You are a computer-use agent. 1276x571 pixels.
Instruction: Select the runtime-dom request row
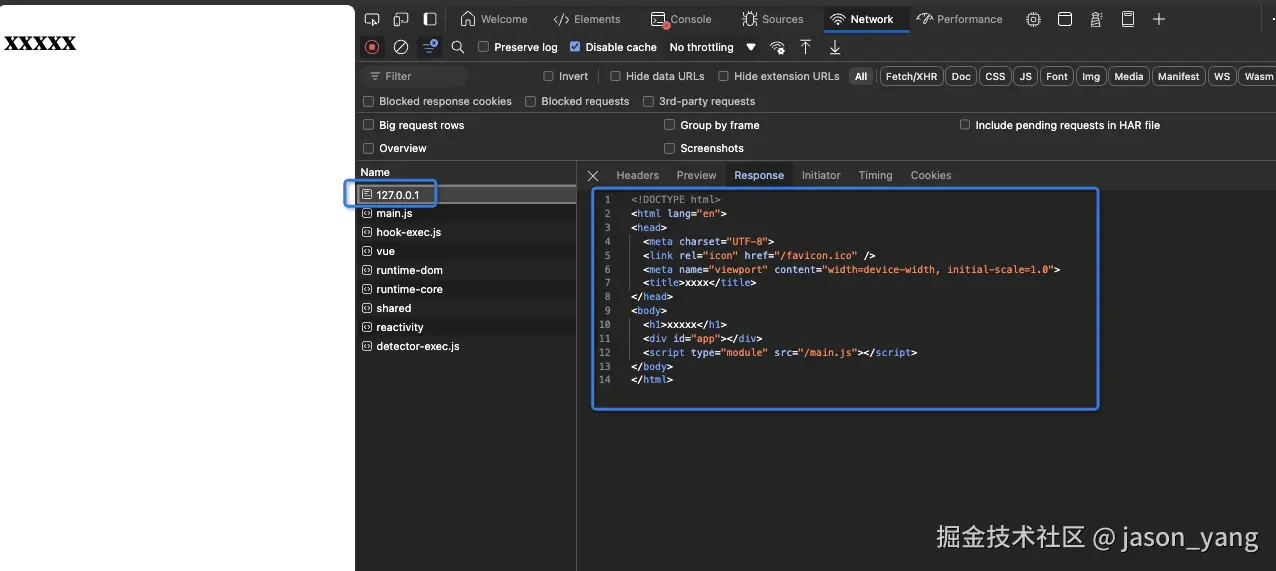pyautogui.click(x=467, y=270)
